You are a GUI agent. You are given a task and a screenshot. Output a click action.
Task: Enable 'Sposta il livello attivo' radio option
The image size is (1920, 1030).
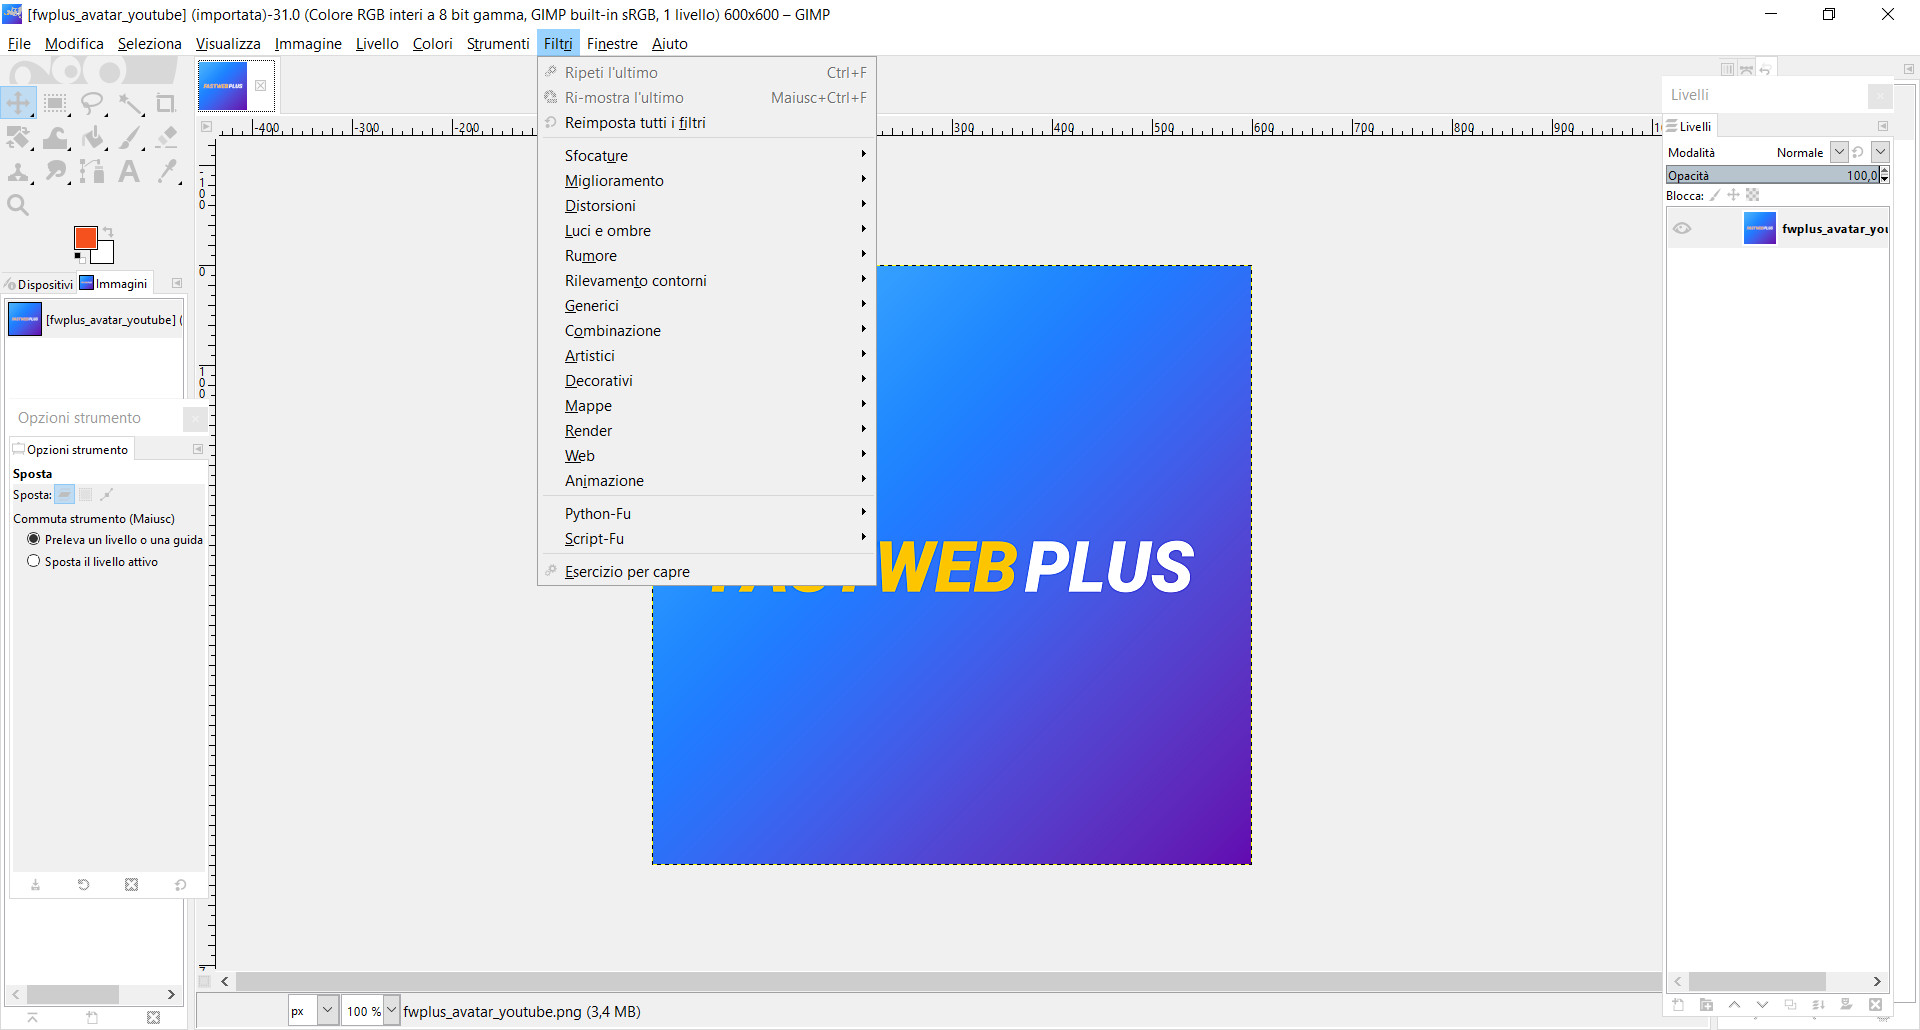[34, 561]
